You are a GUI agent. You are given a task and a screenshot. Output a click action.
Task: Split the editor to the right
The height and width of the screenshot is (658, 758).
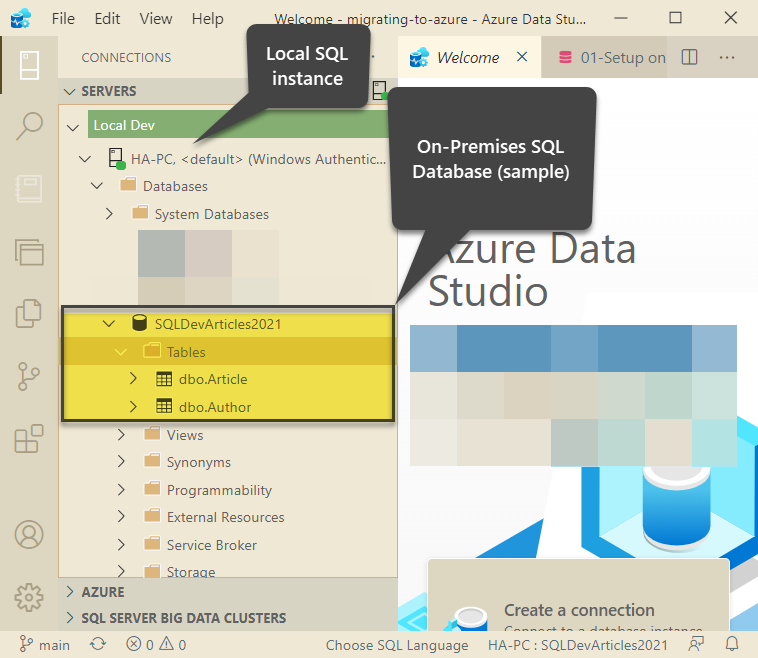tap(689, 57)
